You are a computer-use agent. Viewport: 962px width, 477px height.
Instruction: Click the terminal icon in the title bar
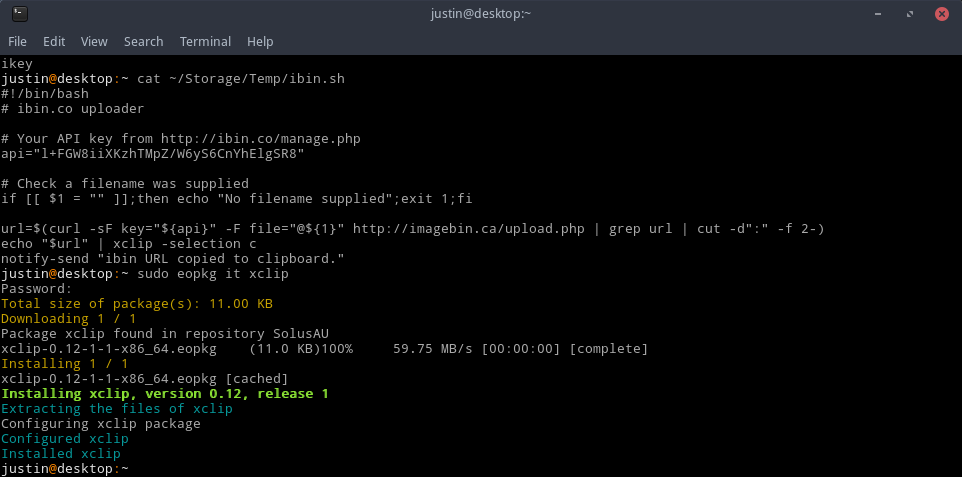pos(20,14)
